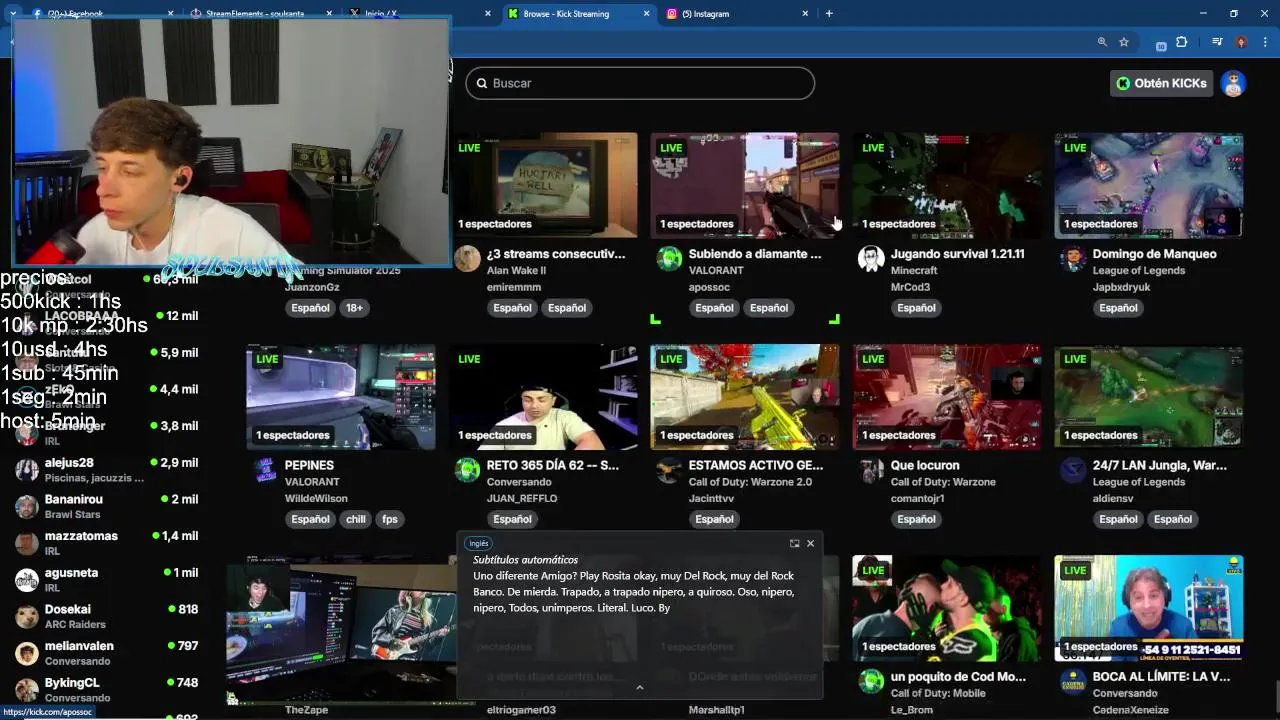
Task: Click the Chrome profile avatar icon
Action: point(1241,42)
